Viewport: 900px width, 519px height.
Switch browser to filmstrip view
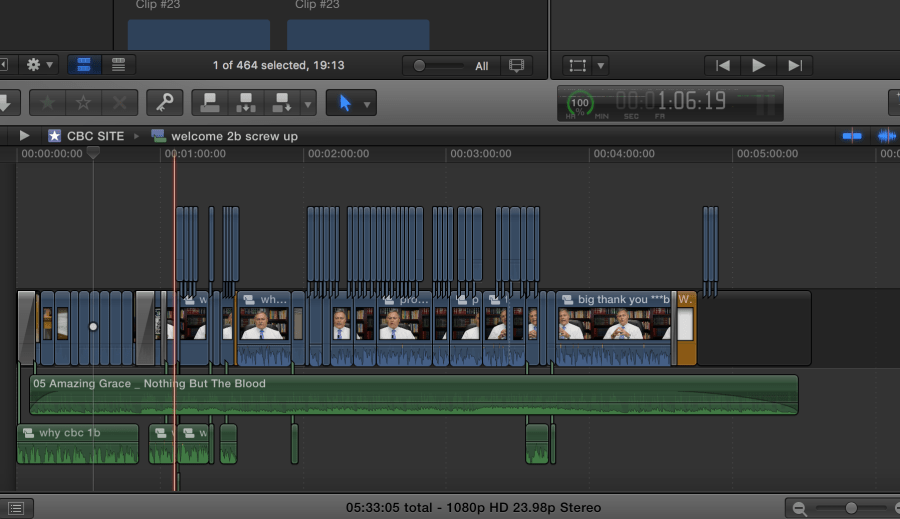click(x=84, y=65)
